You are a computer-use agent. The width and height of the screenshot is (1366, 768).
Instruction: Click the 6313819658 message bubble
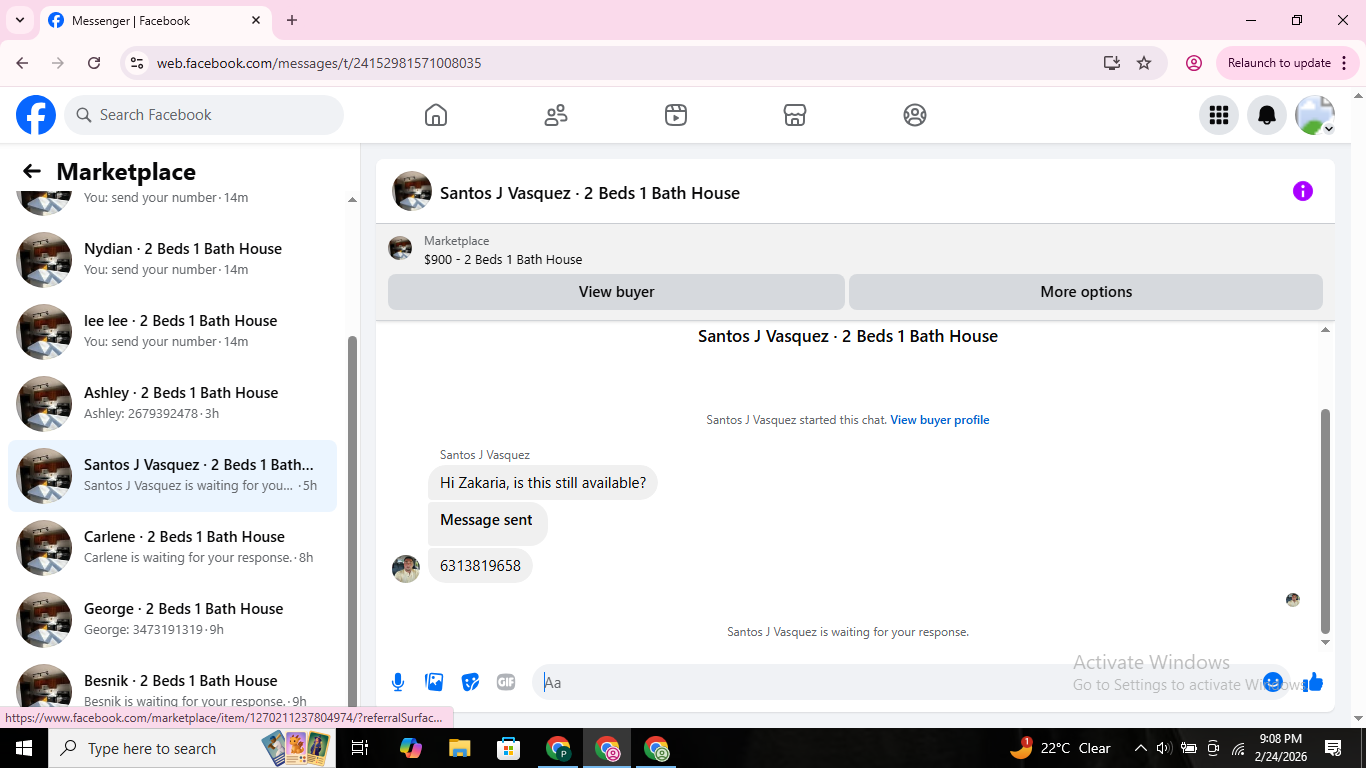[x=480, y=566]
